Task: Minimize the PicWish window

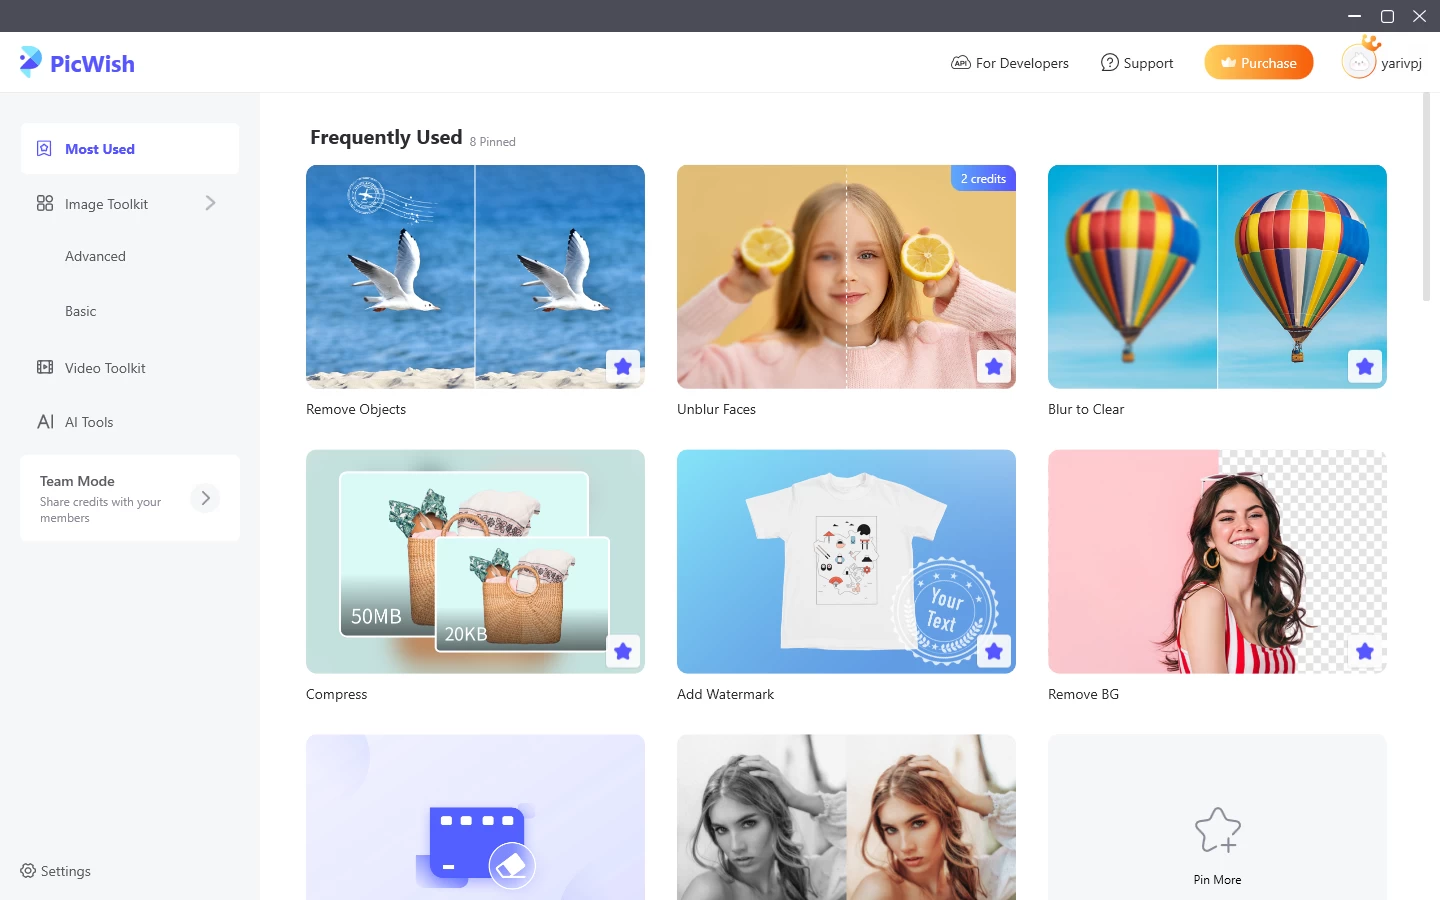Action: (x=1354, y=16)
